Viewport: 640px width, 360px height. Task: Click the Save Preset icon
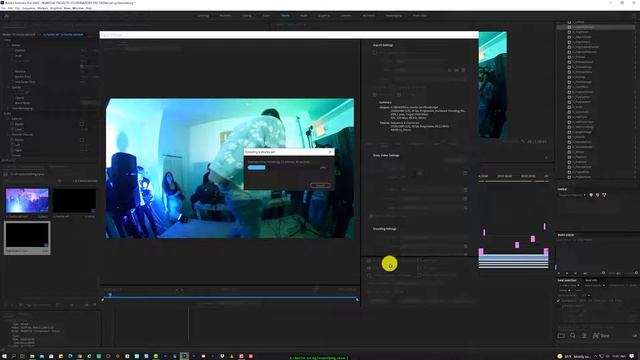point(450,70)
